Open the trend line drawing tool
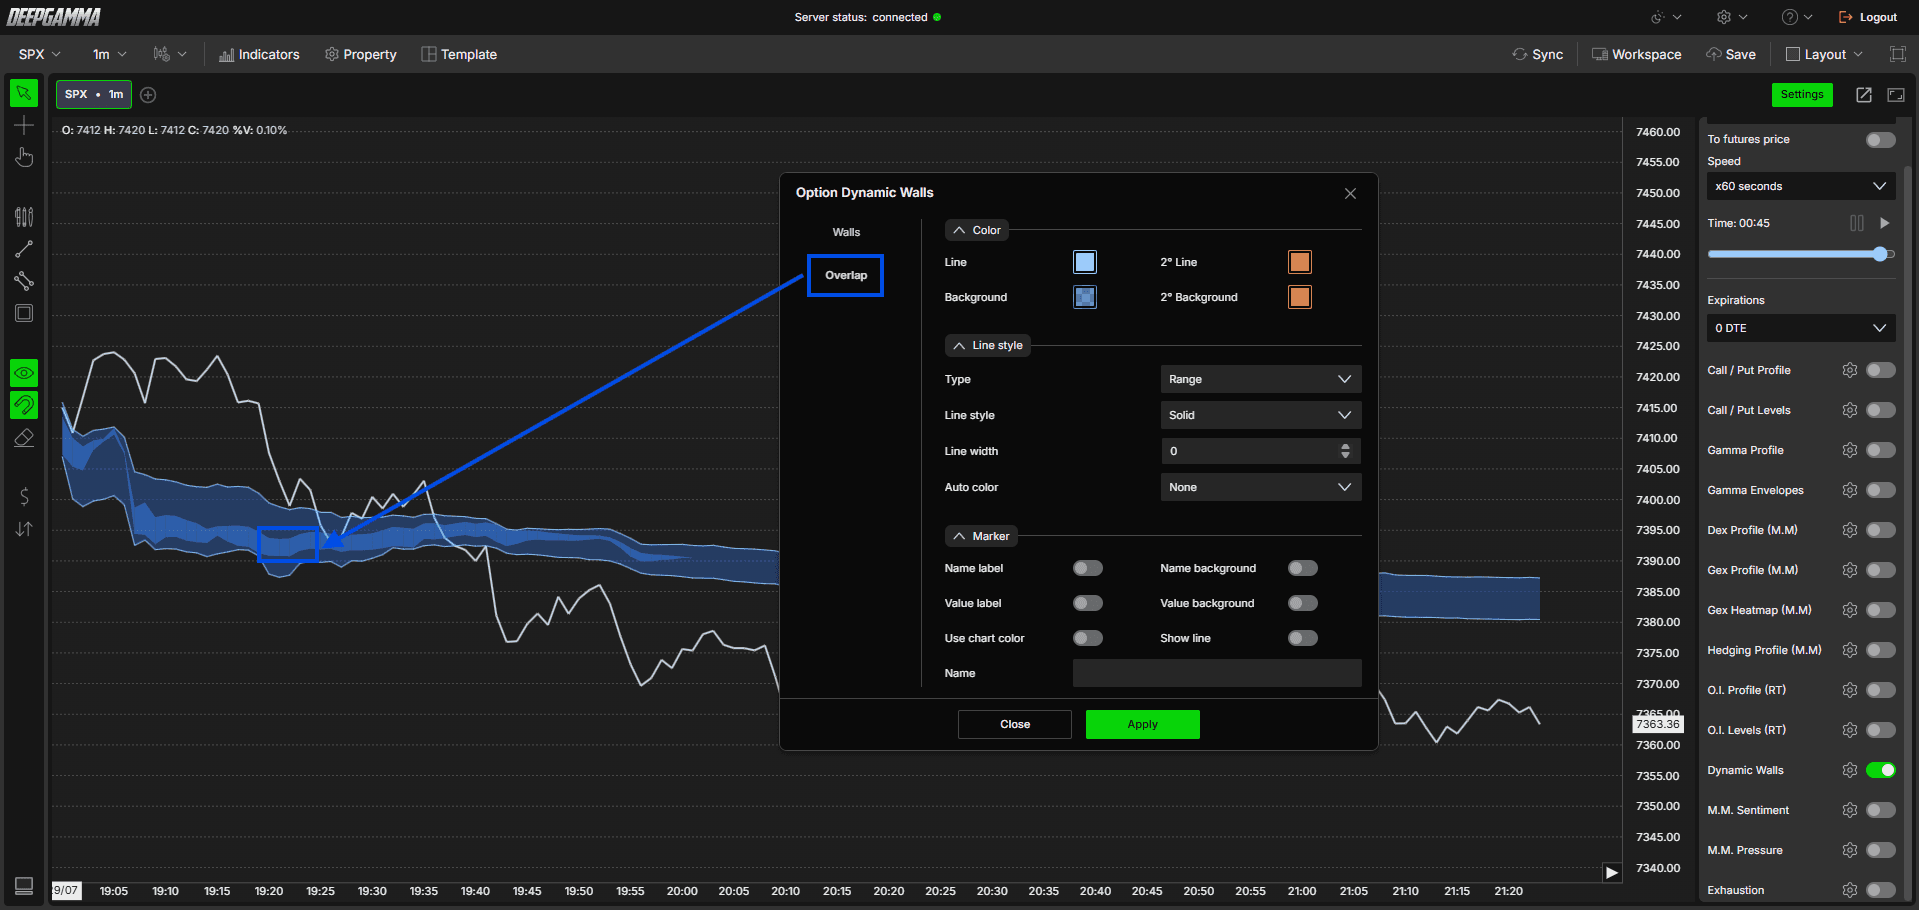The height and width of the screenshot is (910, 1919). coord(24,249)
